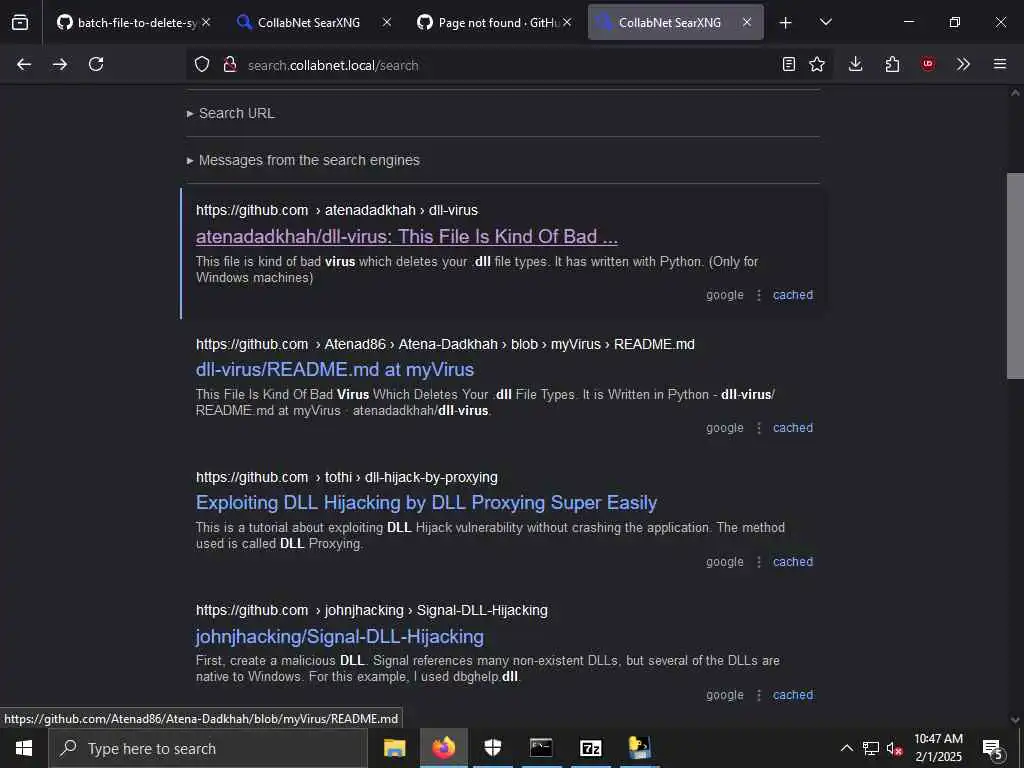Click Firefox icon in the taskbar
Image resolution: width=1024 pixels, height=768 pixels.
pyautogui.click(x=443, y=748)
